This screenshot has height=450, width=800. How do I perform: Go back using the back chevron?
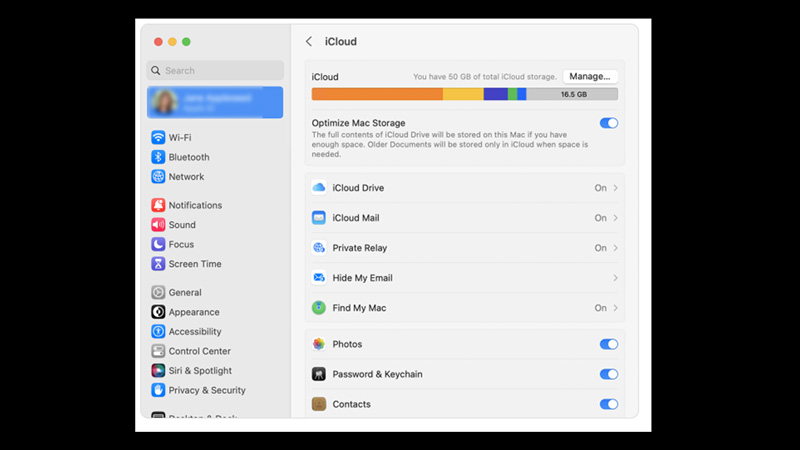[309, 41]
